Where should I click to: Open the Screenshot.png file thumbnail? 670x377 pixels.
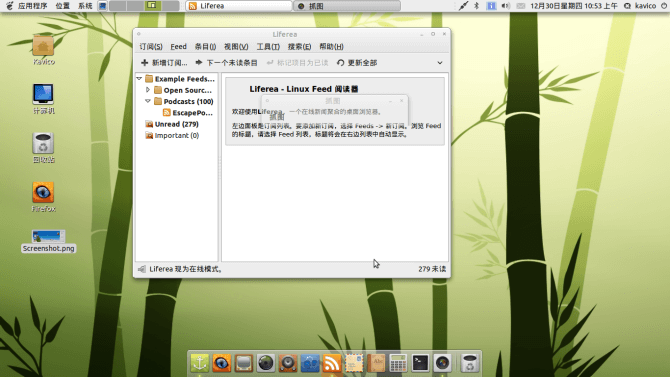[x=48, y=236]
